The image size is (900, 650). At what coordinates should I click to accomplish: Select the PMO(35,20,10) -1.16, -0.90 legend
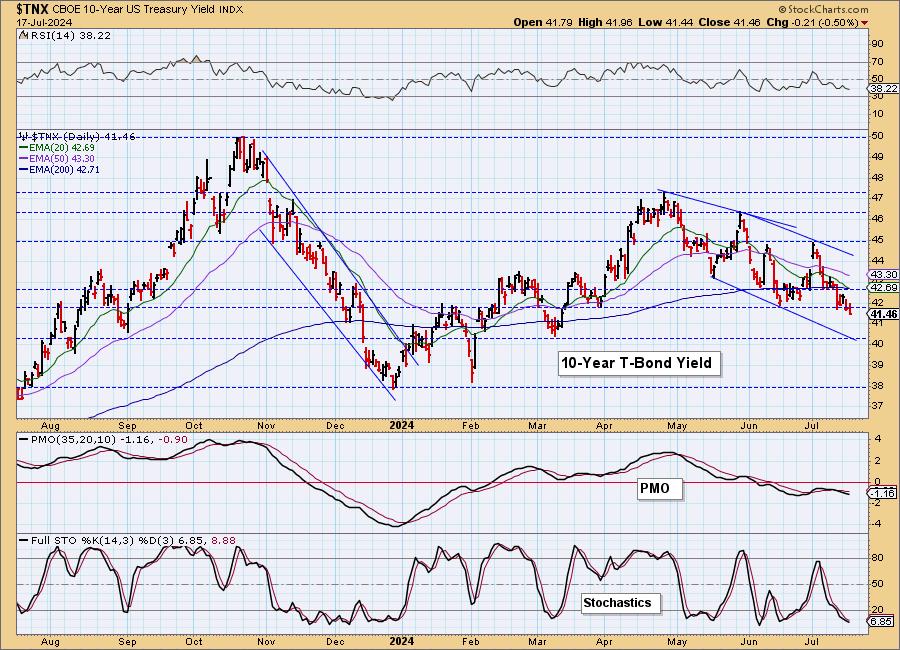(x=104, y=440)
